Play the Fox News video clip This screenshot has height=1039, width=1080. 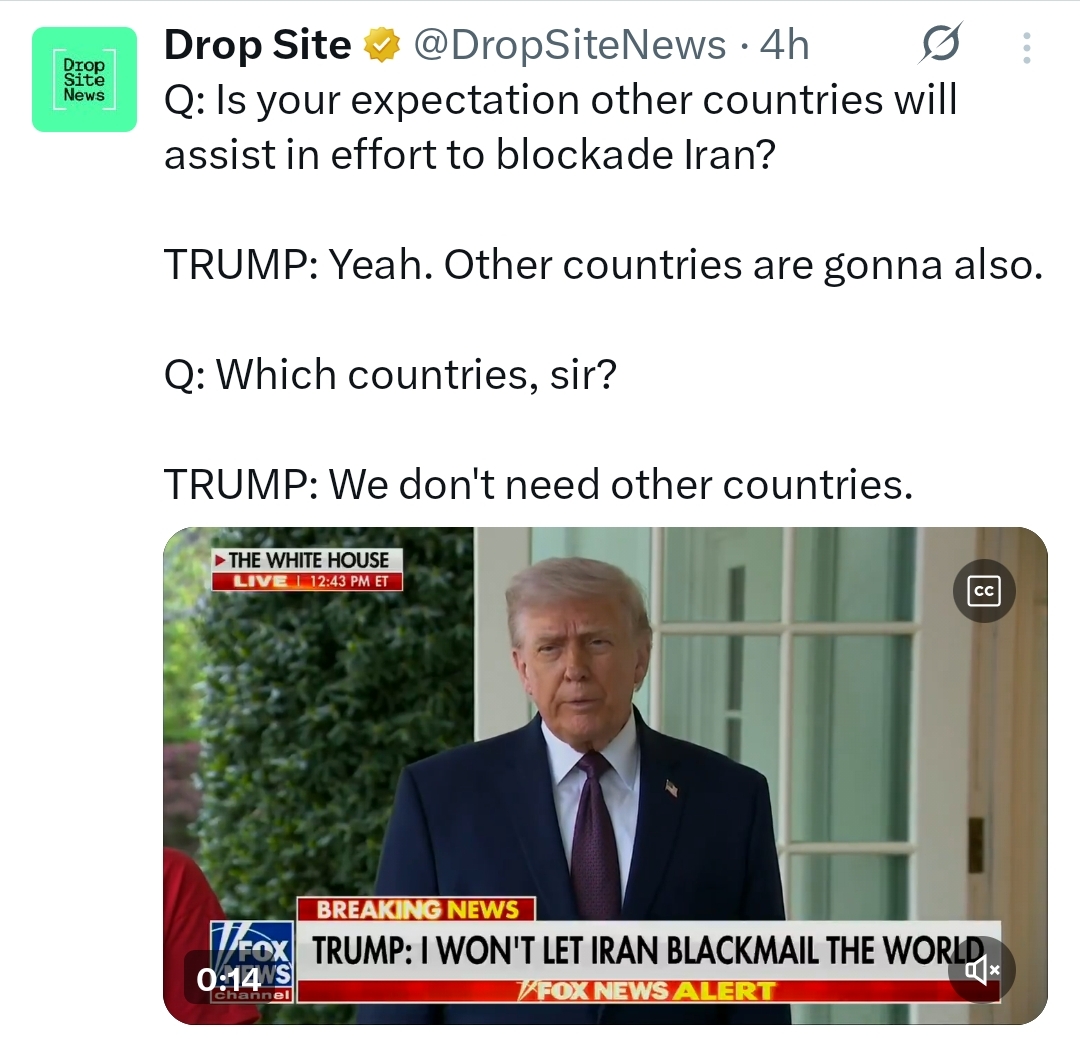pos(605,776)
